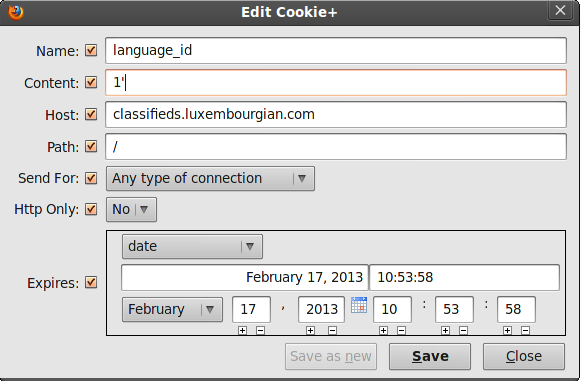Toggle the Content checkbox
Image resolution: width=581 pixels, height=381 pixels.
tap(91, 82)
